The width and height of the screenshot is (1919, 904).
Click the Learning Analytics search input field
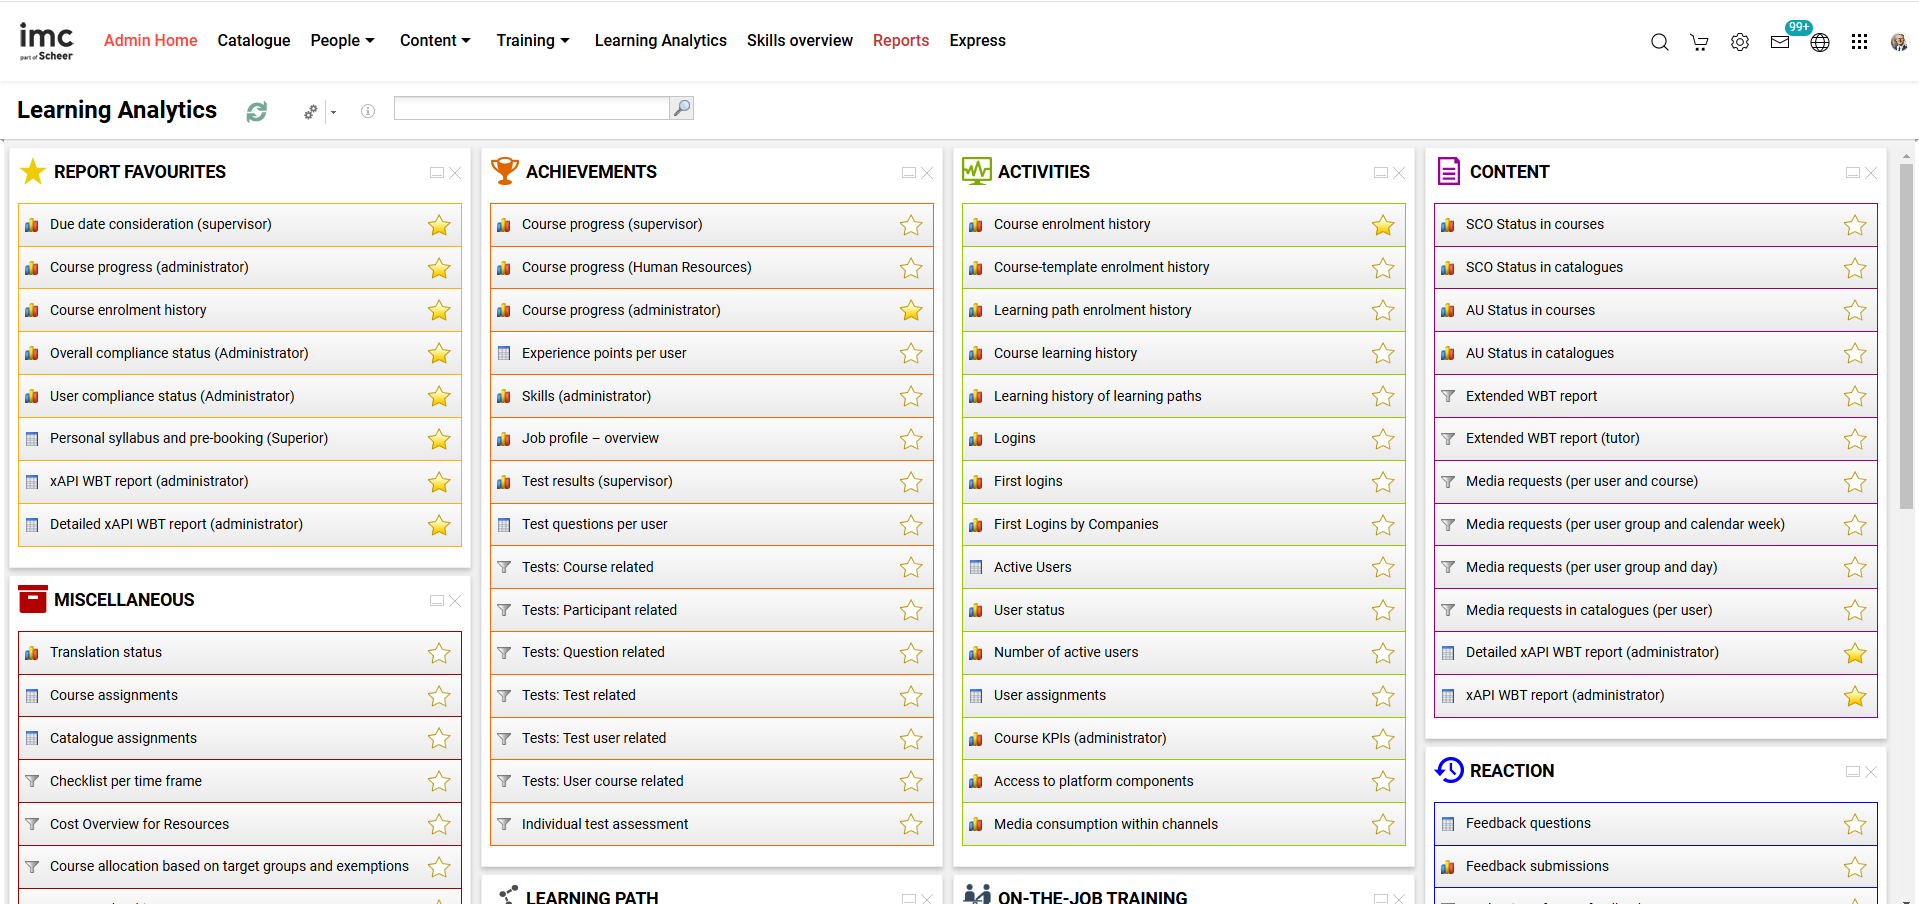pos(531,108)
